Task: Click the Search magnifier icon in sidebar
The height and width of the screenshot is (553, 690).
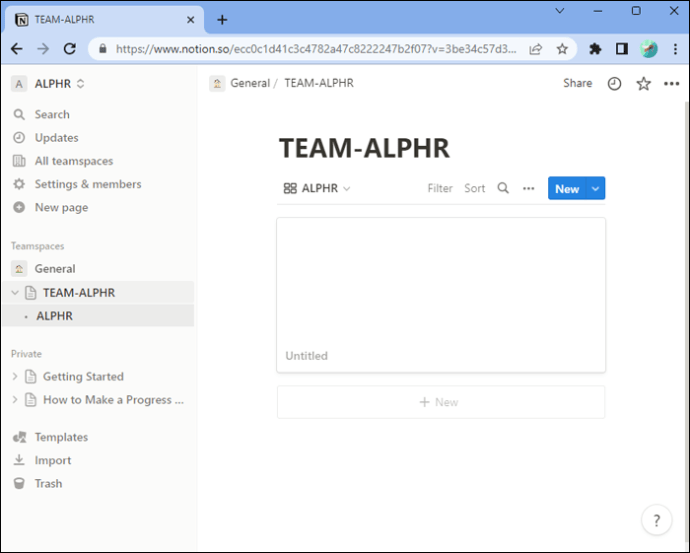Action: click(x=19, y=114)
